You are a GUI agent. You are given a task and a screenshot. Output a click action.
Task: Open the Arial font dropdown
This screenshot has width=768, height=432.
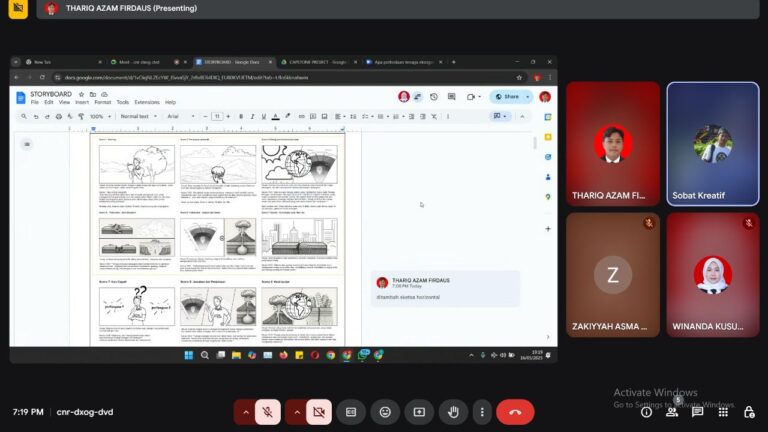[x=181, y=117]
